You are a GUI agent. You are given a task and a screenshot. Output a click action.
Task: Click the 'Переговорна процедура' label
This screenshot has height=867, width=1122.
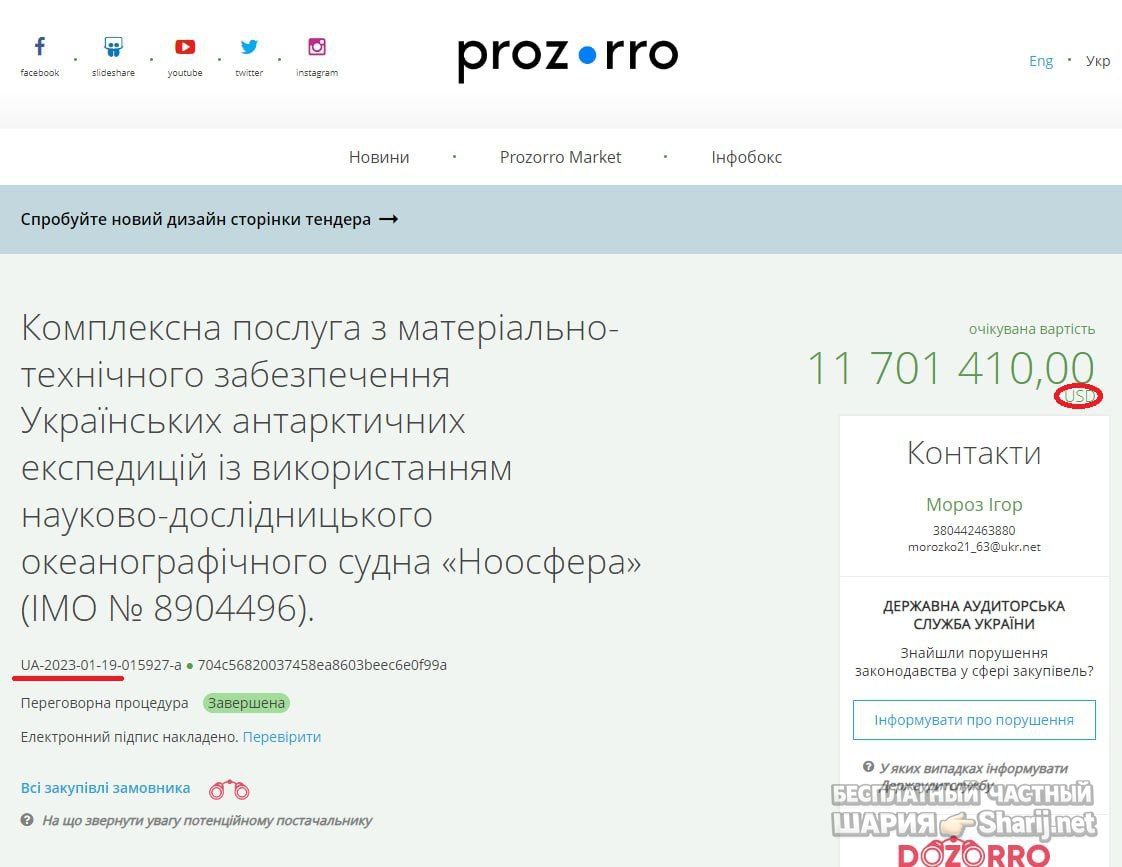[x=104, y=703]
